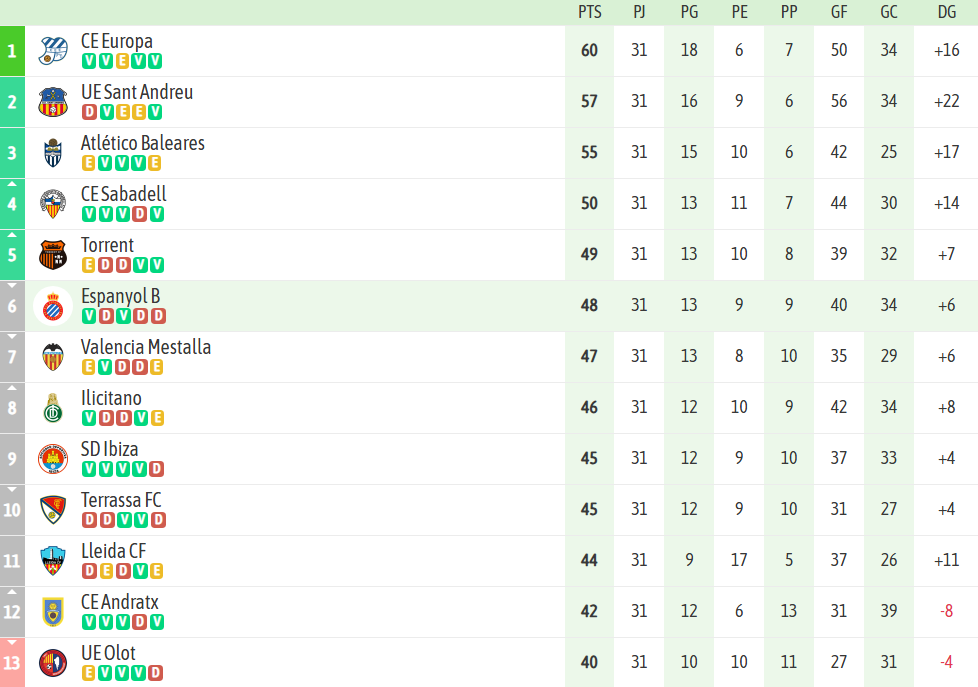Click the Valencia Mestalla bat crest

pos(53,357)
